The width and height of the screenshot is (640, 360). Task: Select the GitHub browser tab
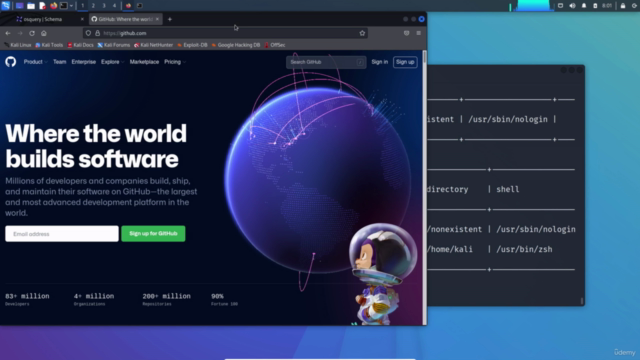126,19
